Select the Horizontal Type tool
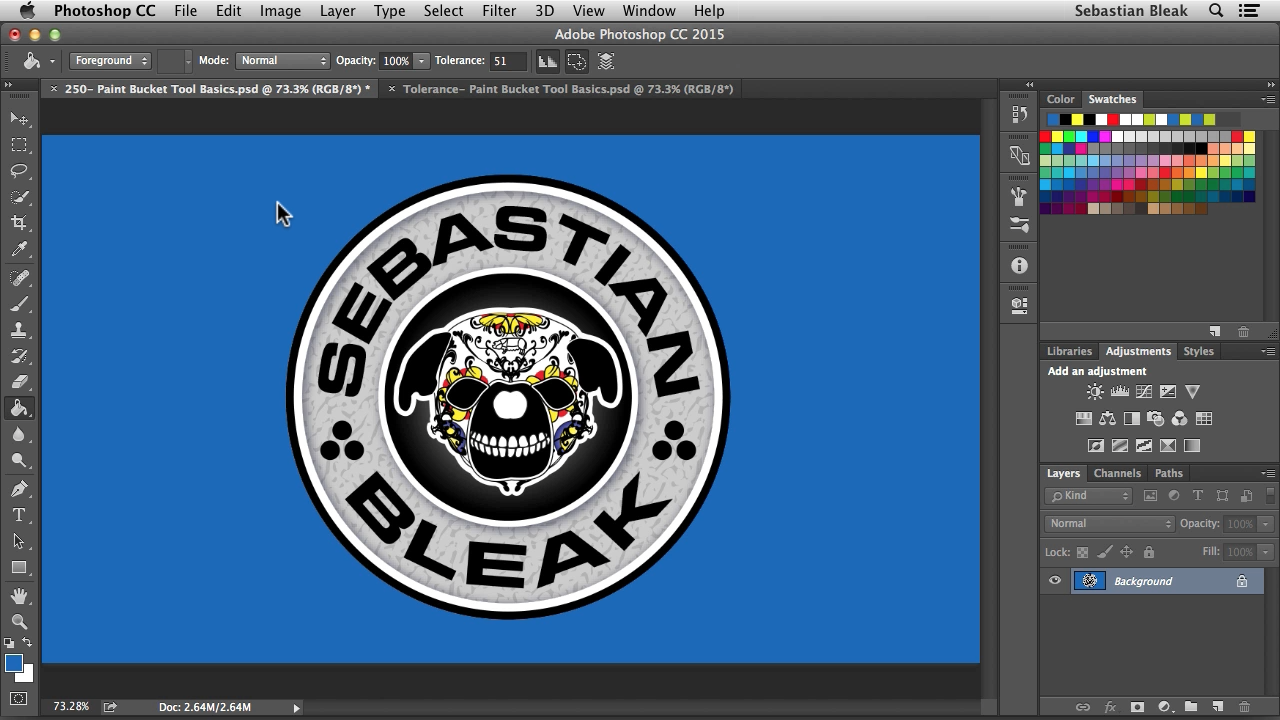 [19, 515]
